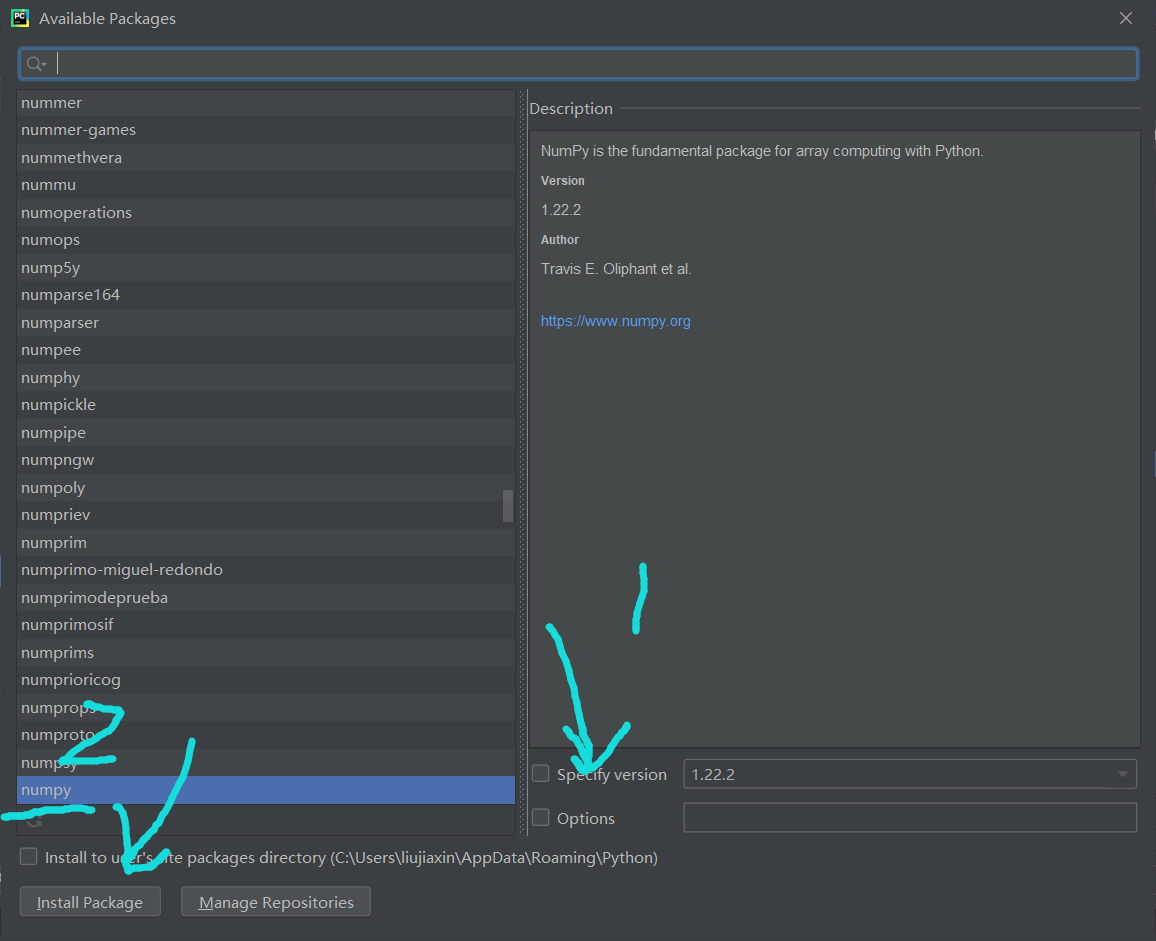Select the numparser package
The height and width of the screenshot is (941, 1156).
coord(265,322)
